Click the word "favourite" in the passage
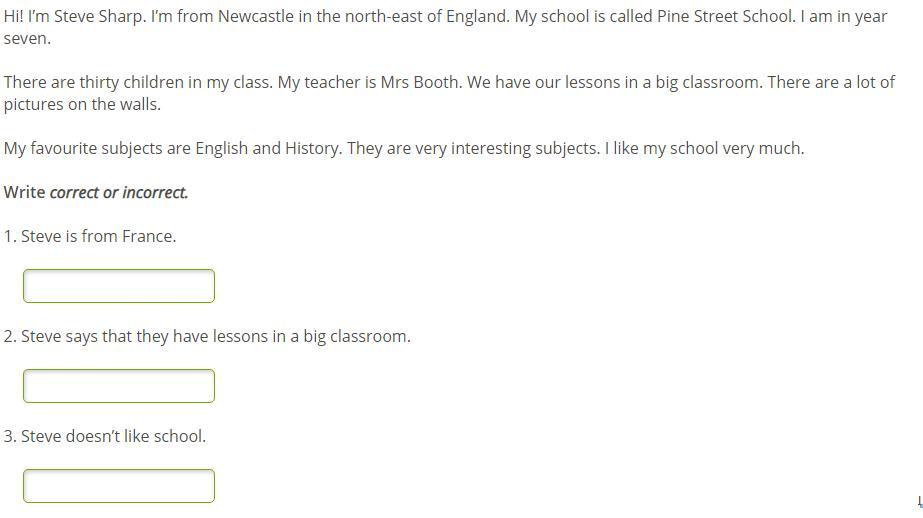The height and width of the screenshot is (518, 923). [64, 148]
